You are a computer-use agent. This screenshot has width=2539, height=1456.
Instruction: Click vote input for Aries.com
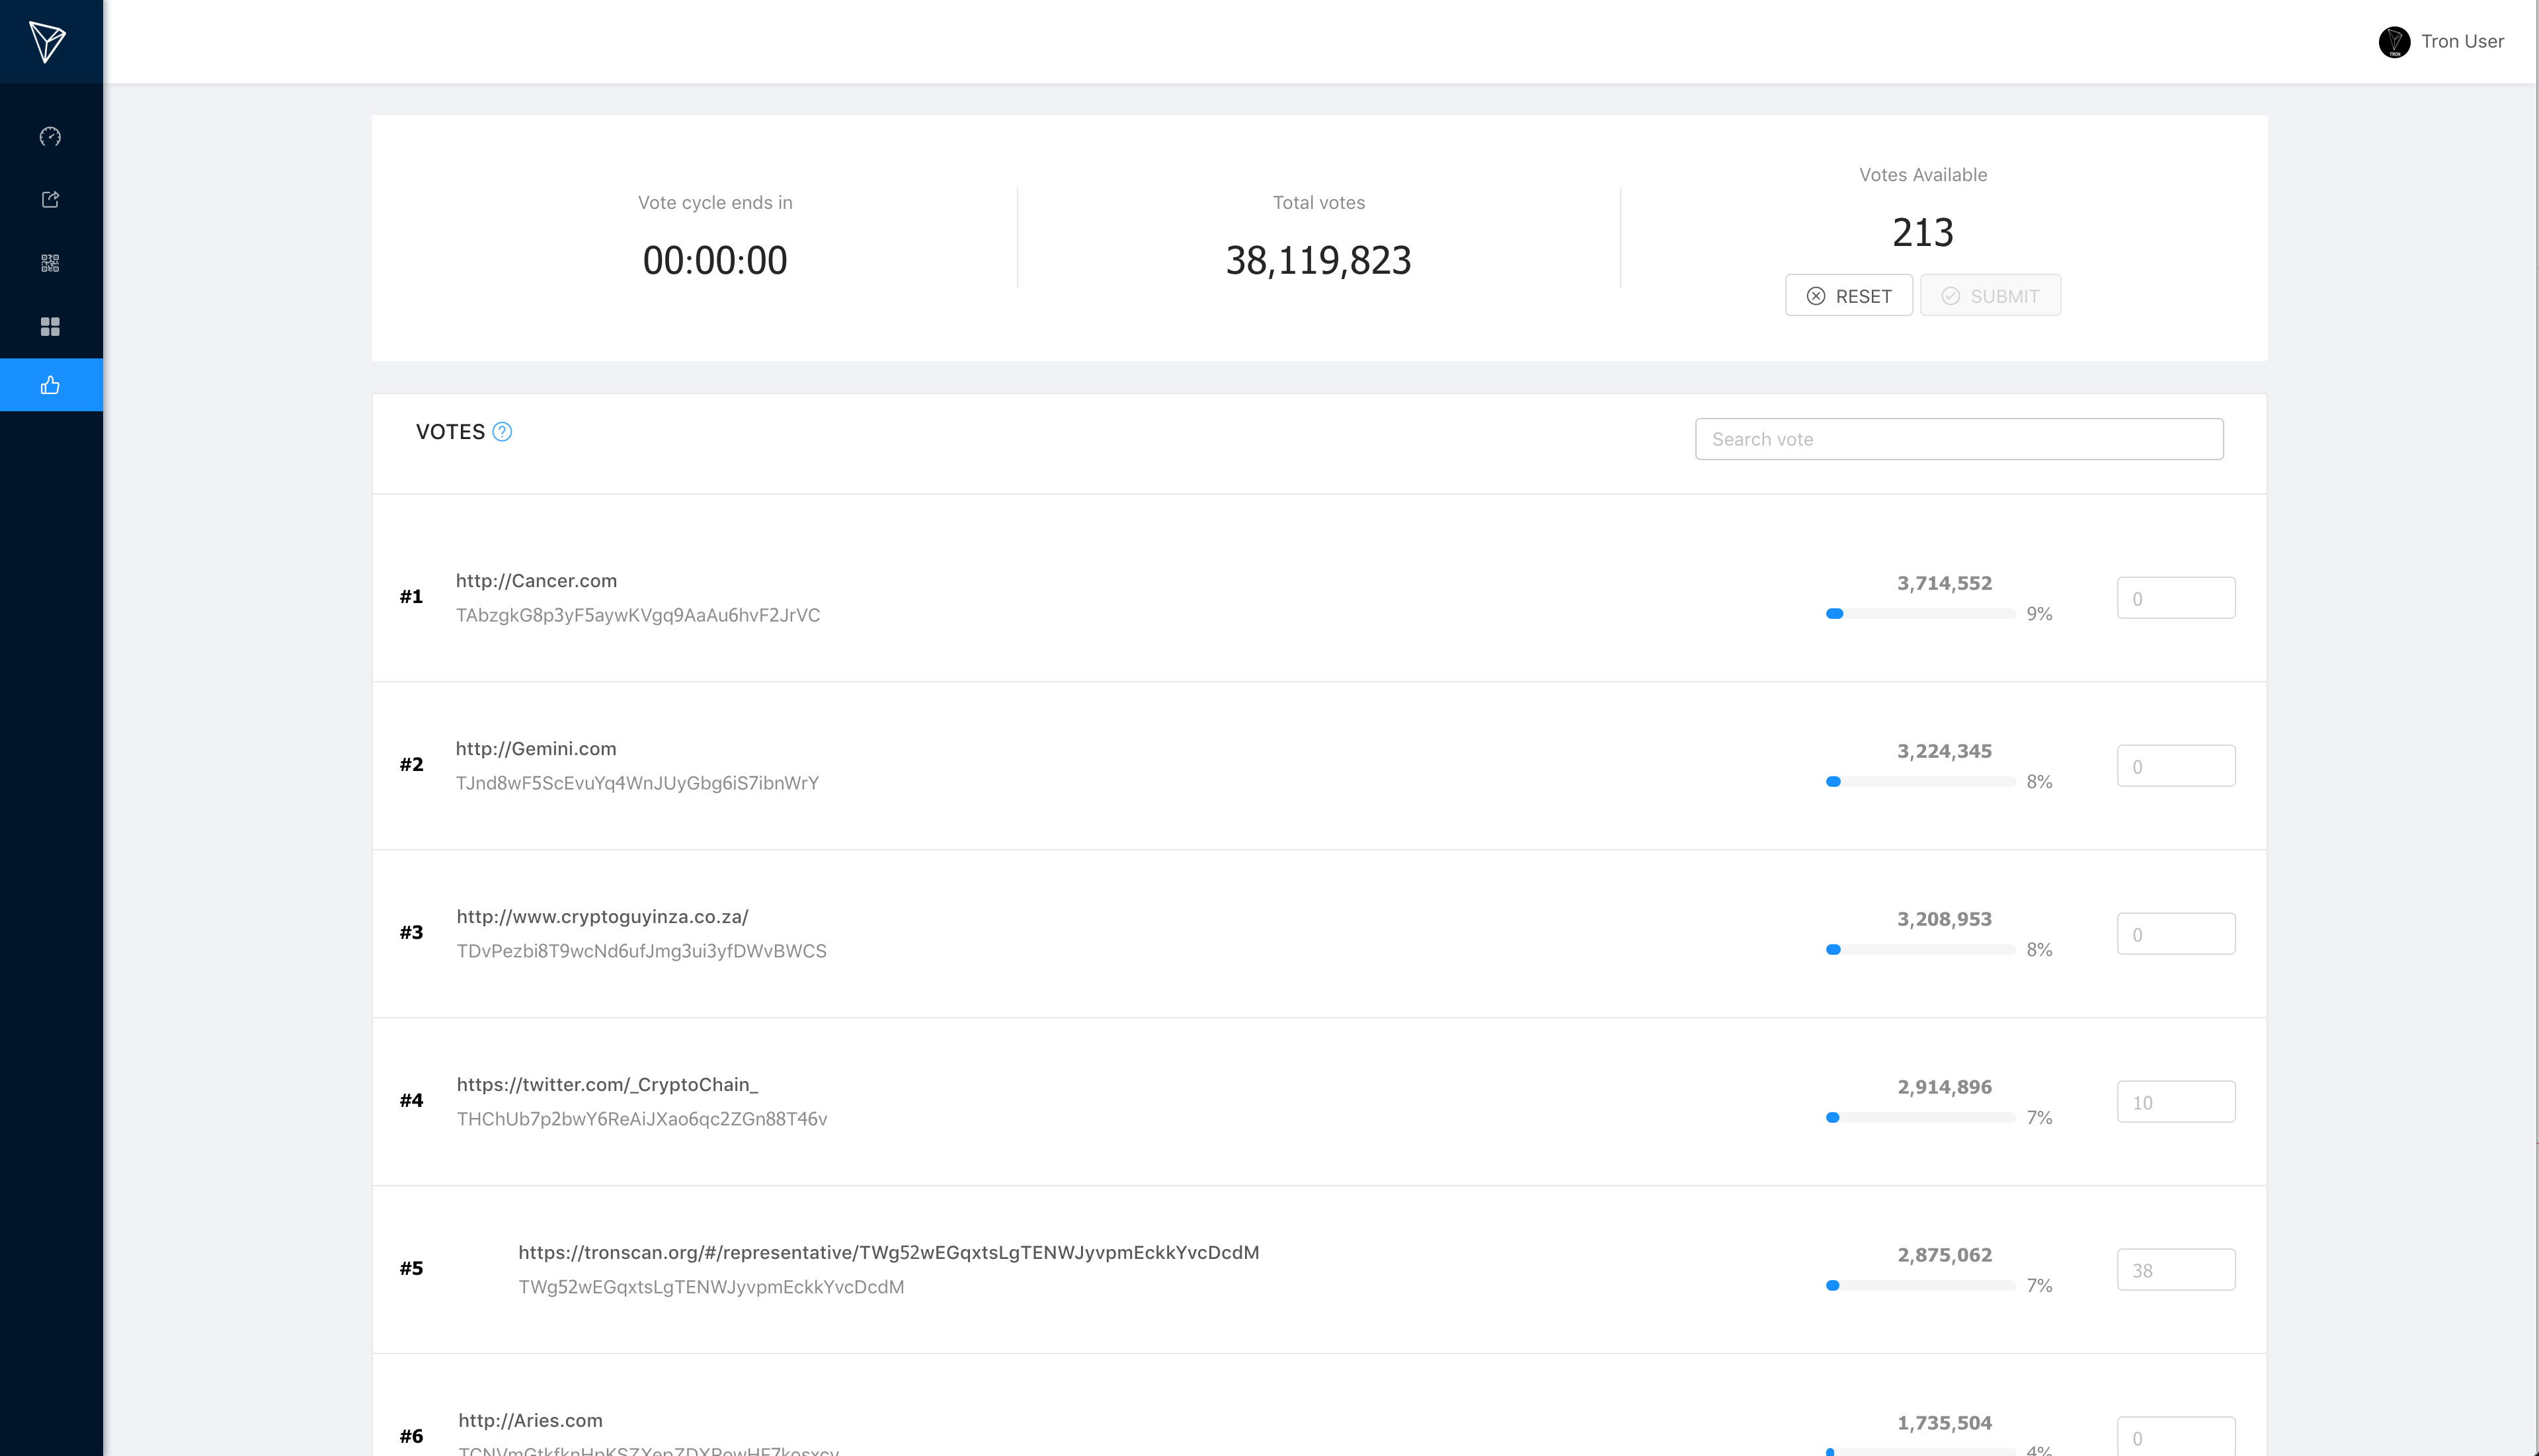click(x=2176, y=1437)
